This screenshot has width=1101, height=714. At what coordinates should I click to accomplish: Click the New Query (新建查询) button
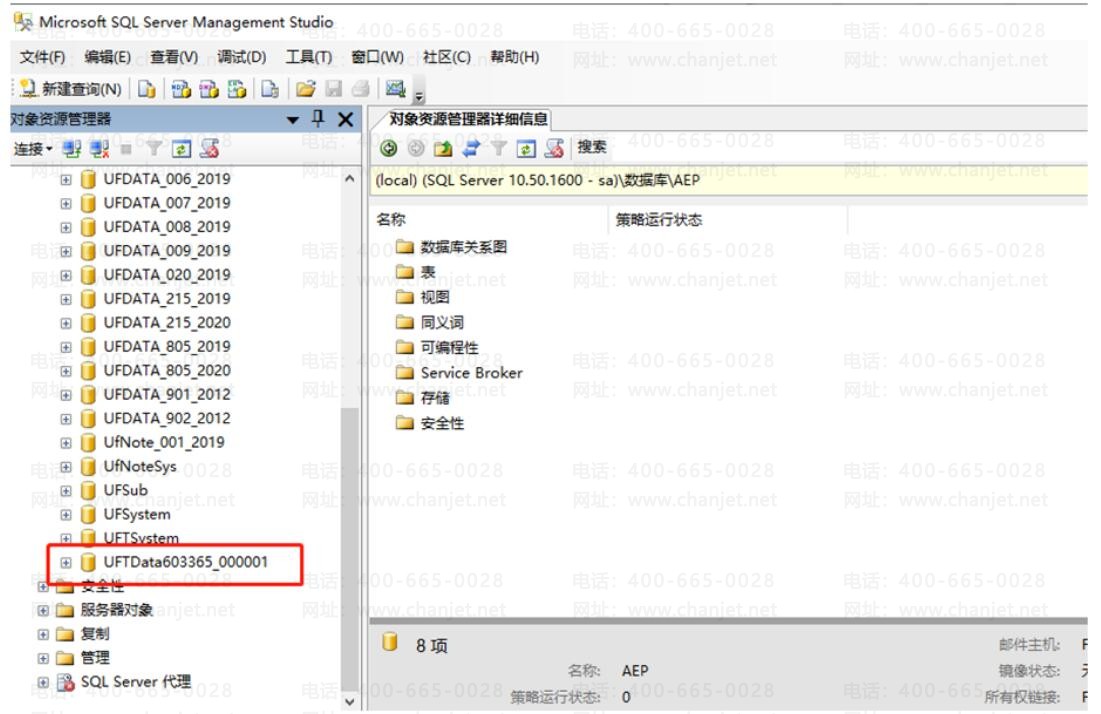70,89
